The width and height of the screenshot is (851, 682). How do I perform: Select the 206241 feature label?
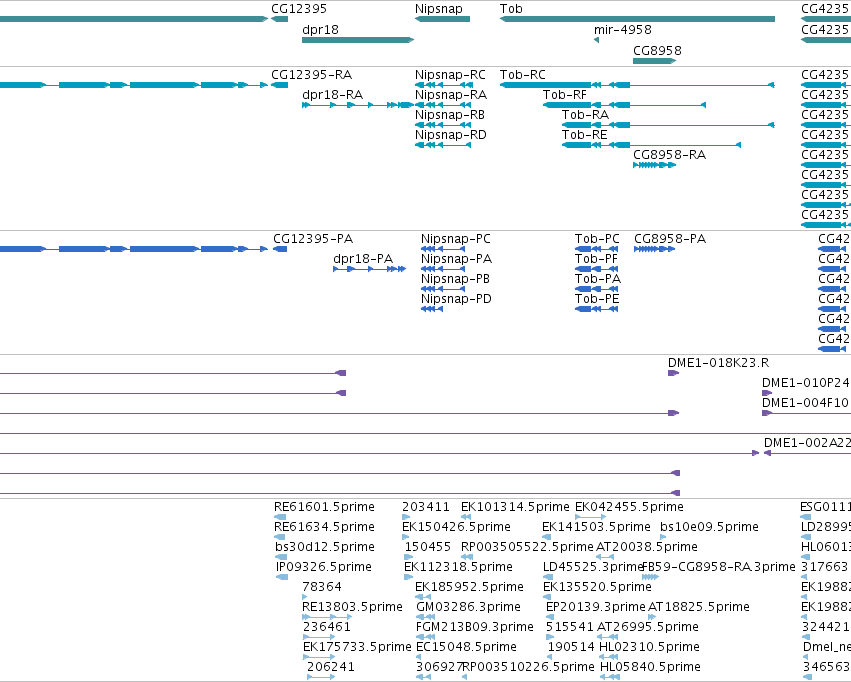click(331, 667)
